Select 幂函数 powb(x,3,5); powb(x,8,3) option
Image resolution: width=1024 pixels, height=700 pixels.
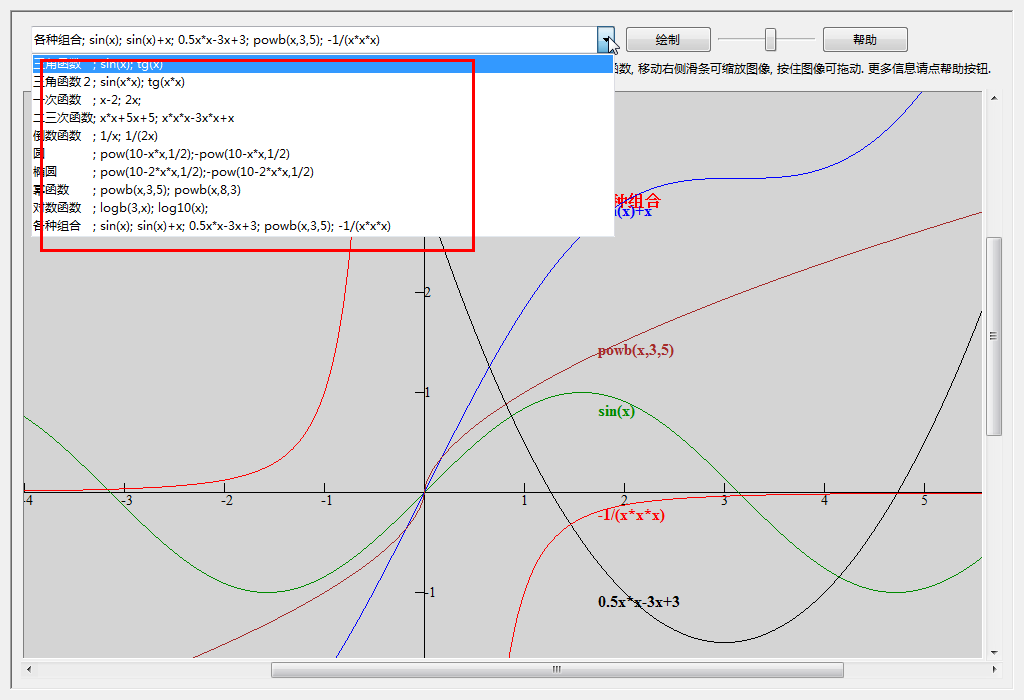323,189
